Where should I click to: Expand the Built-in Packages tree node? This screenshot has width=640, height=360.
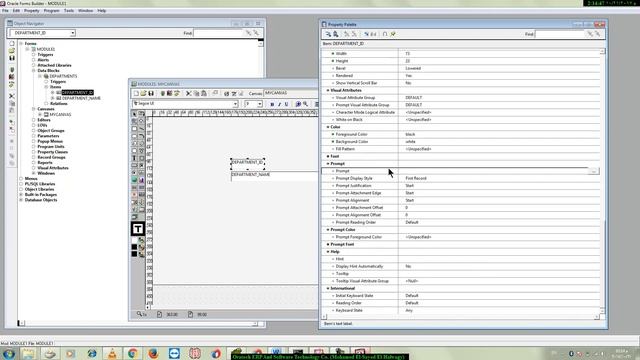21,195
